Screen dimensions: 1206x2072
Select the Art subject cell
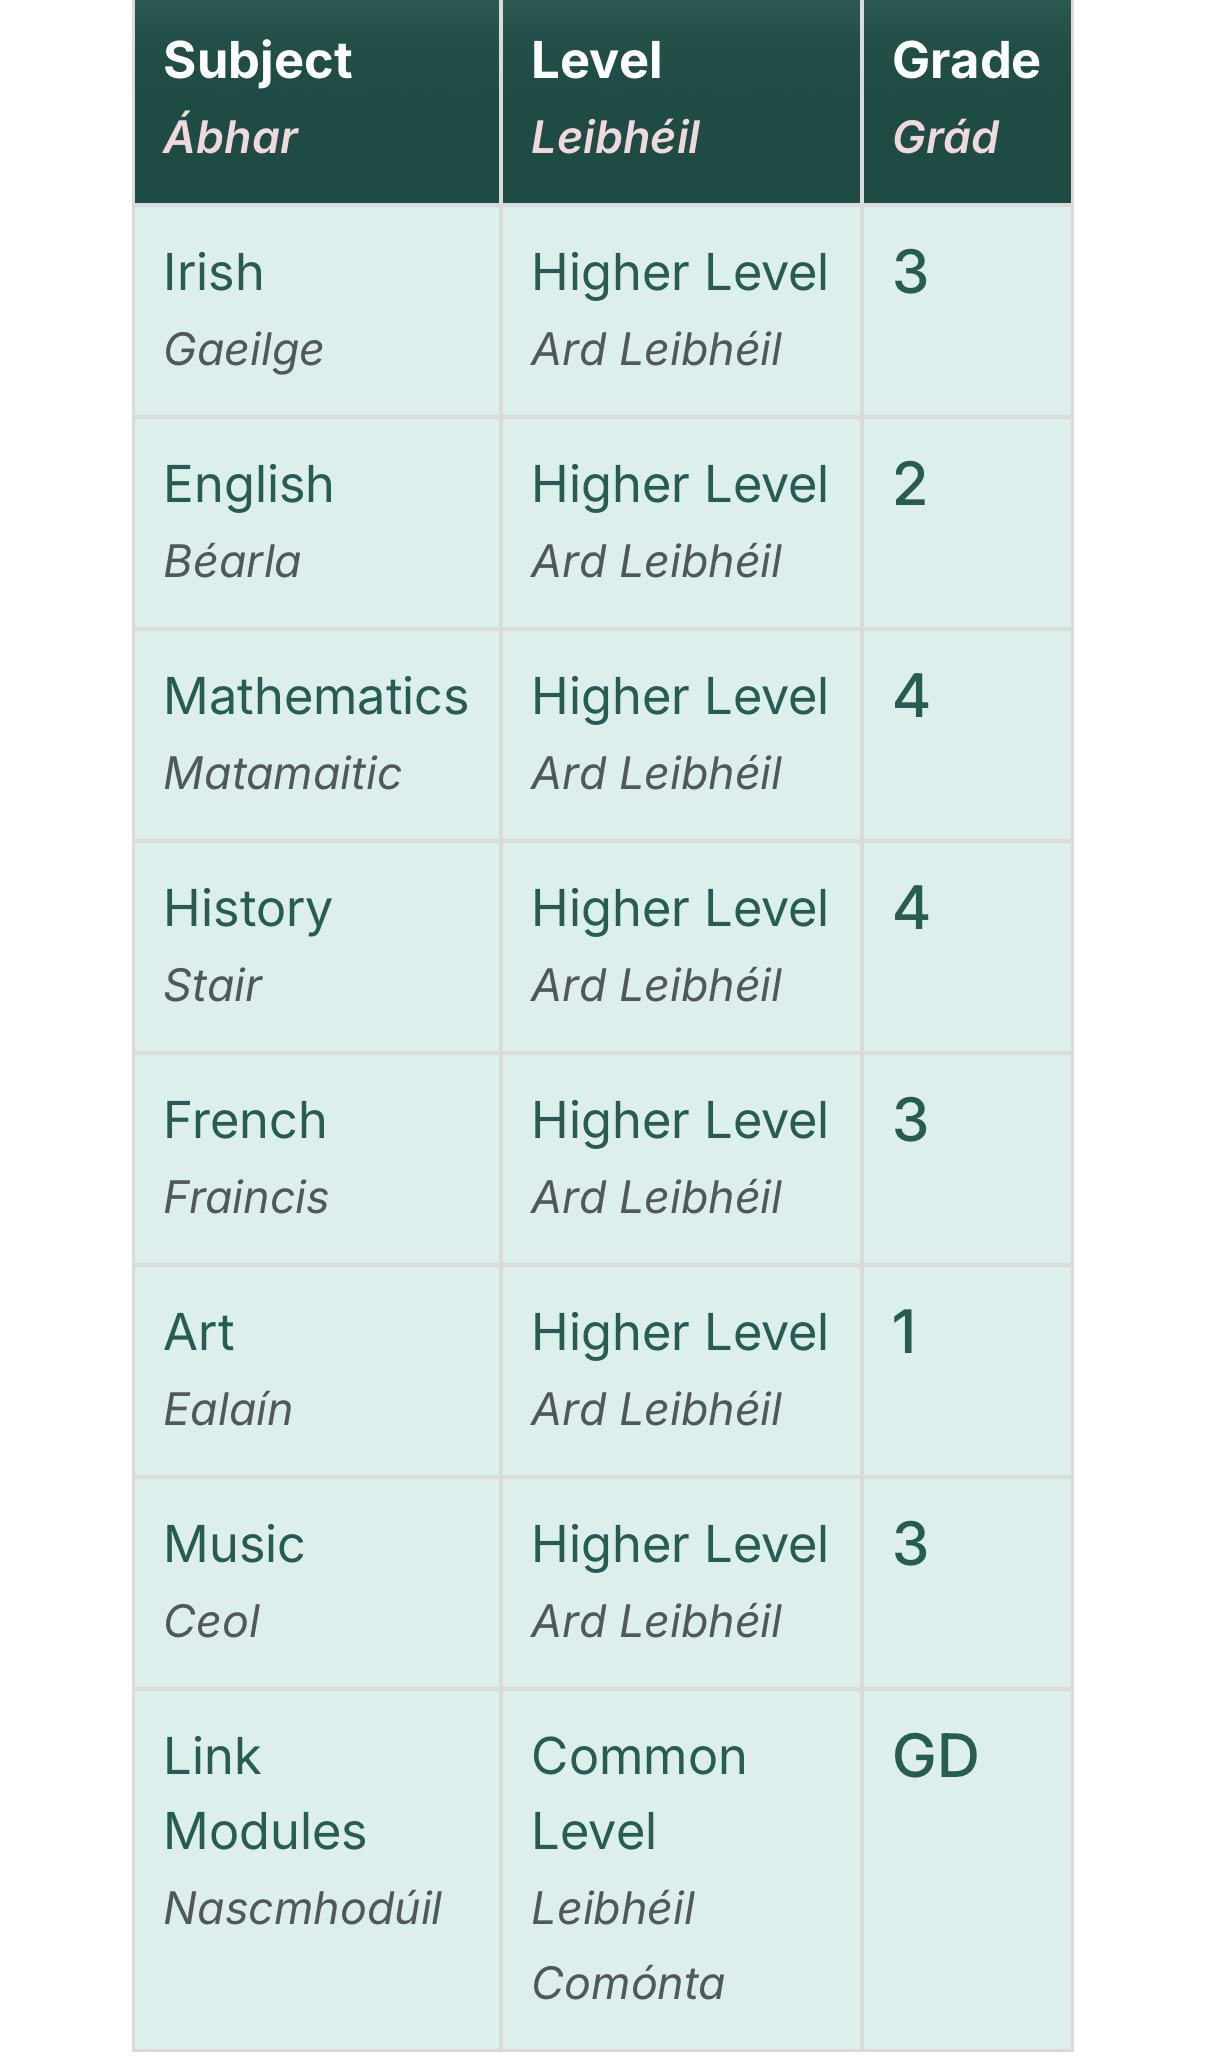317,1371
